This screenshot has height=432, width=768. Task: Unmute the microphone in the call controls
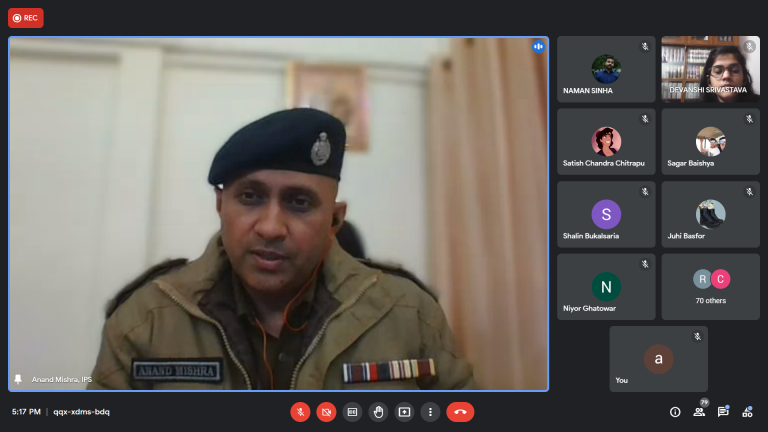point(300,411)
